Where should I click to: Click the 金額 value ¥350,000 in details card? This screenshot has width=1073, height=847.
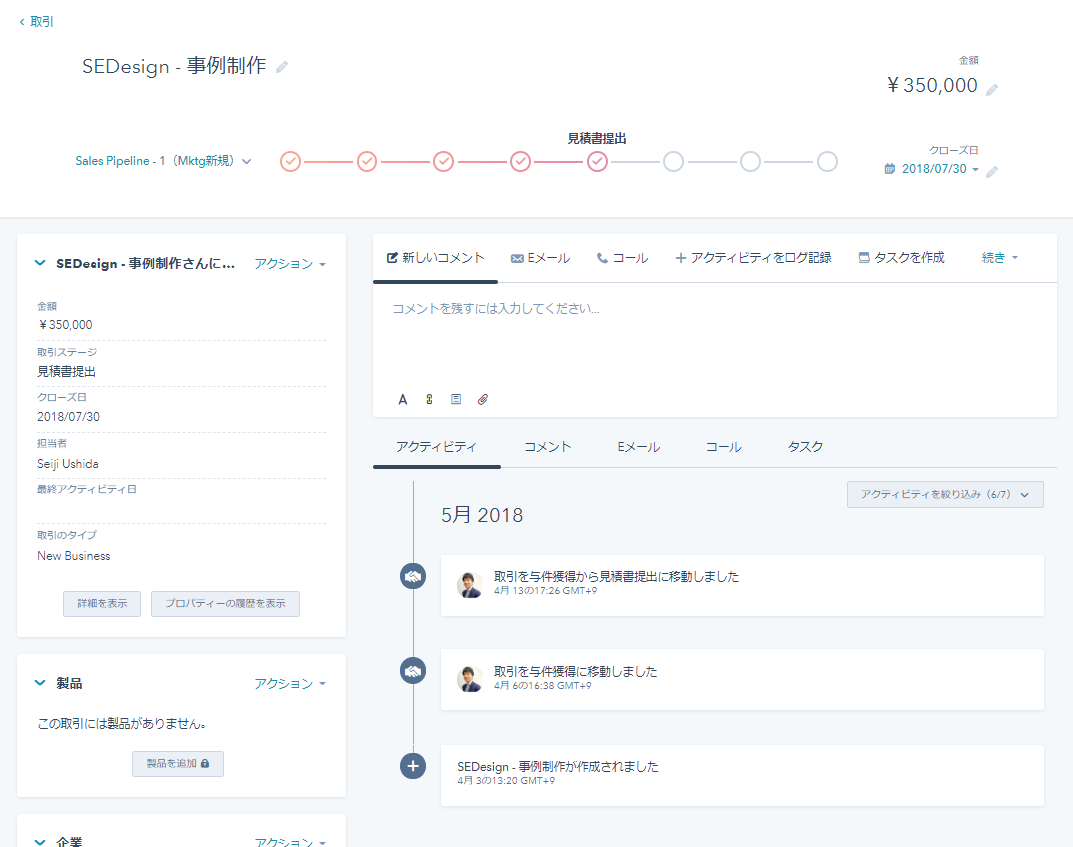pos(65,325)
